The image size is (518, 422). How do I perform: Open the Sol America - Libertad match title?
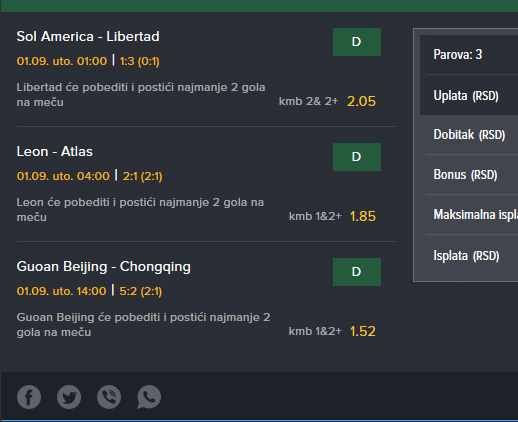(x=88, y=37)
